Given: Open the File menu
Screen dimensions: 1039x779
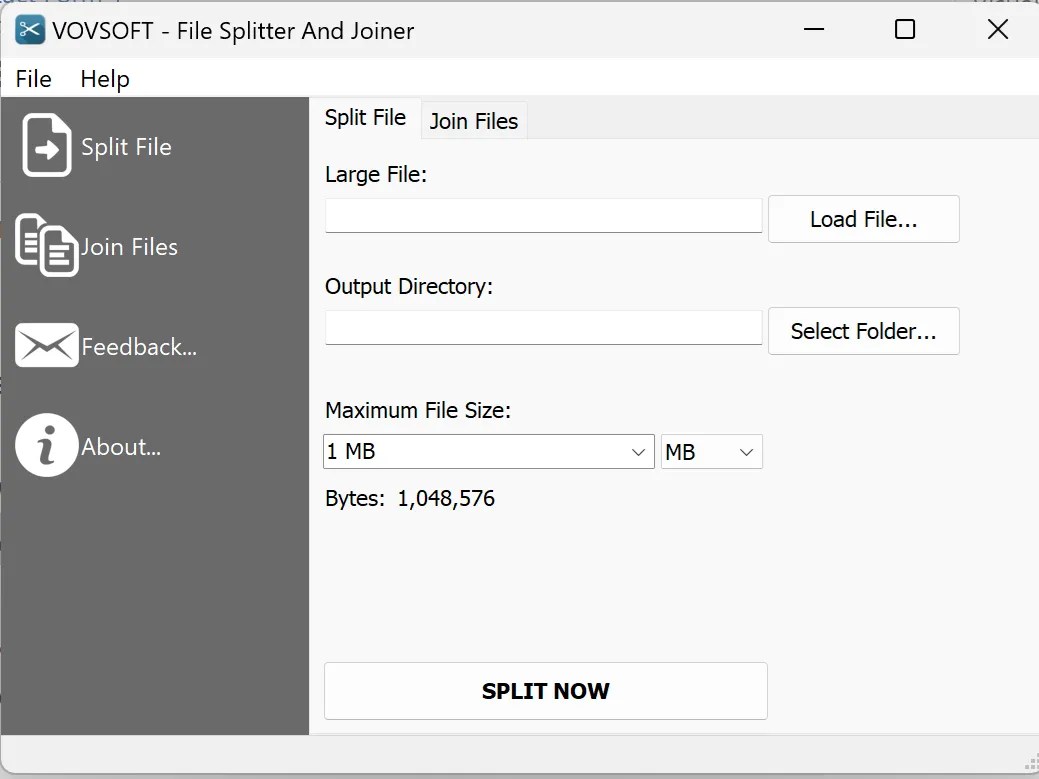Looking at the screenshot, I should tap(32, 78).
